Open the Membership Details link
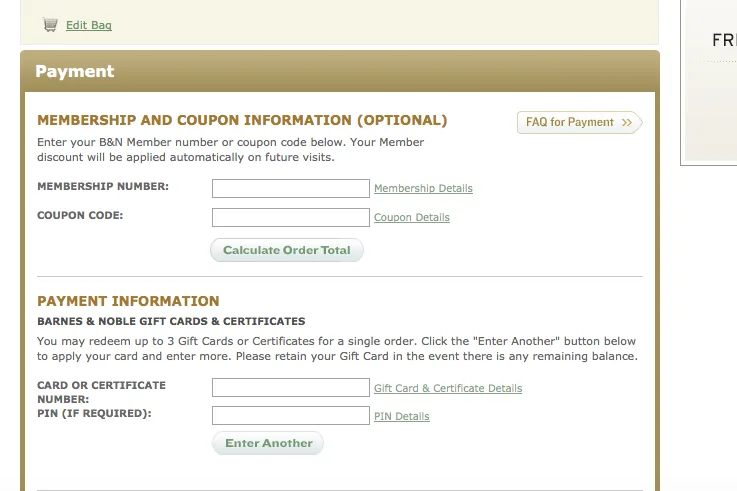The image size is (737, 491). tap(423, 189)
